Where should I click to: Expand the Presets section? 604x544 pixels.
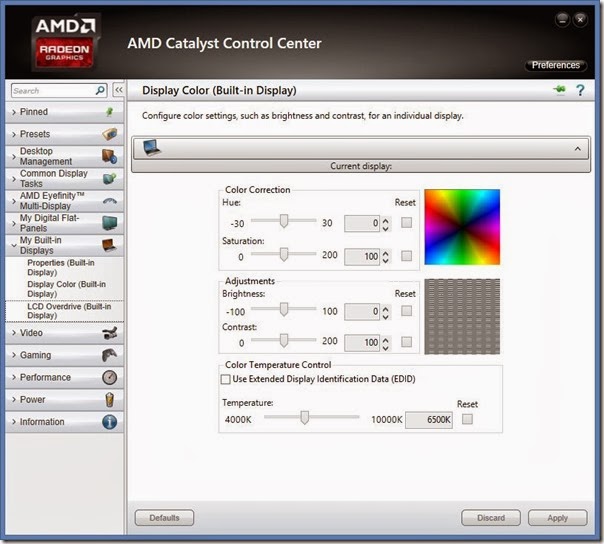14,134
